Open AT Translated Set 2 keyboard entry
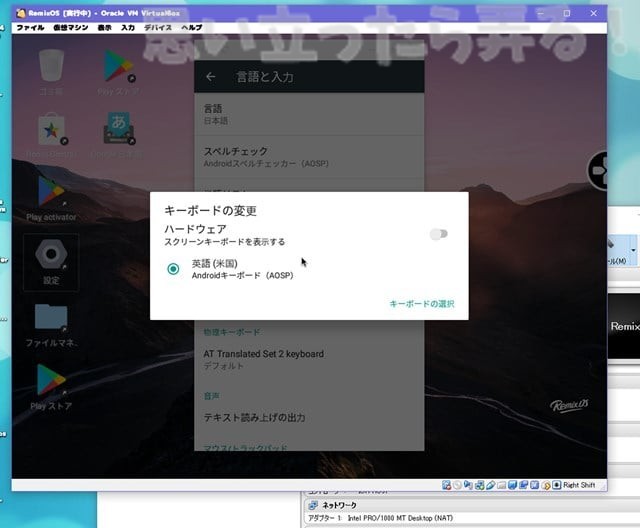 pos(309,359)
